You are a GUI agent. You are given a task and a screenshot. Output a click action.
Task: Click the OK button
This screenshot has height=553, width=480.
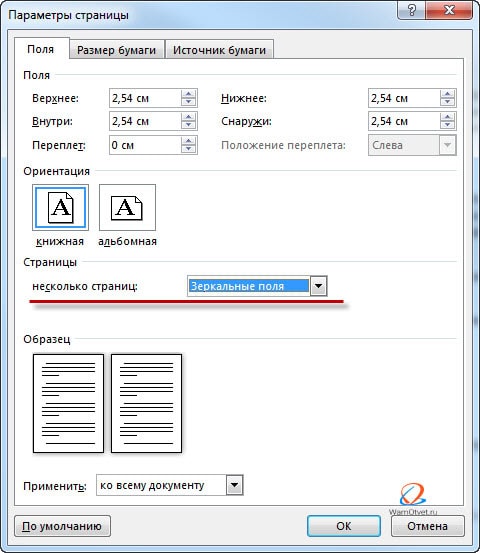pos(344,526)
